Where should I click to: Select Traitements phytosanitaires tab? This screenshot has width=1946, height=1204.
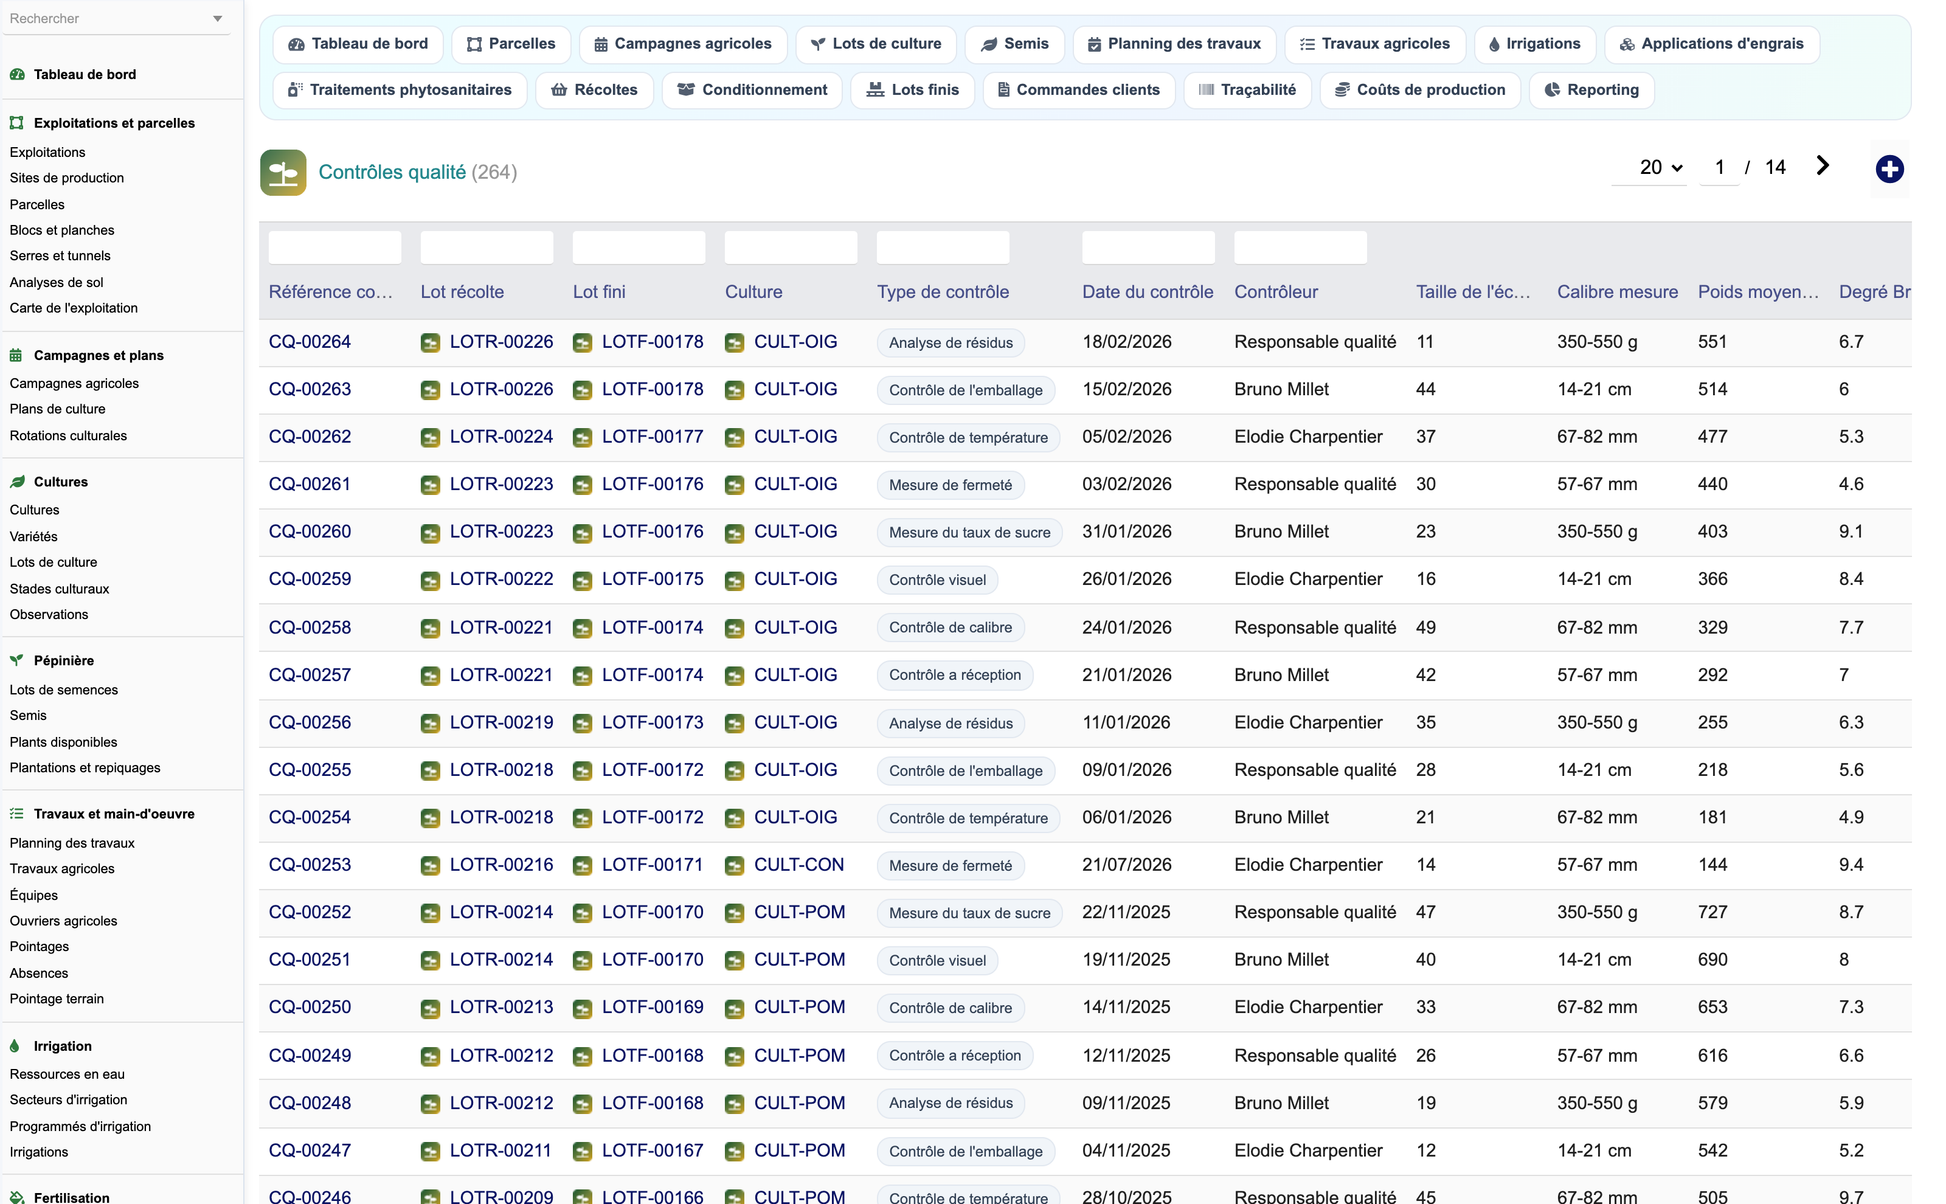pyautogui.click(x=400, y=90)
